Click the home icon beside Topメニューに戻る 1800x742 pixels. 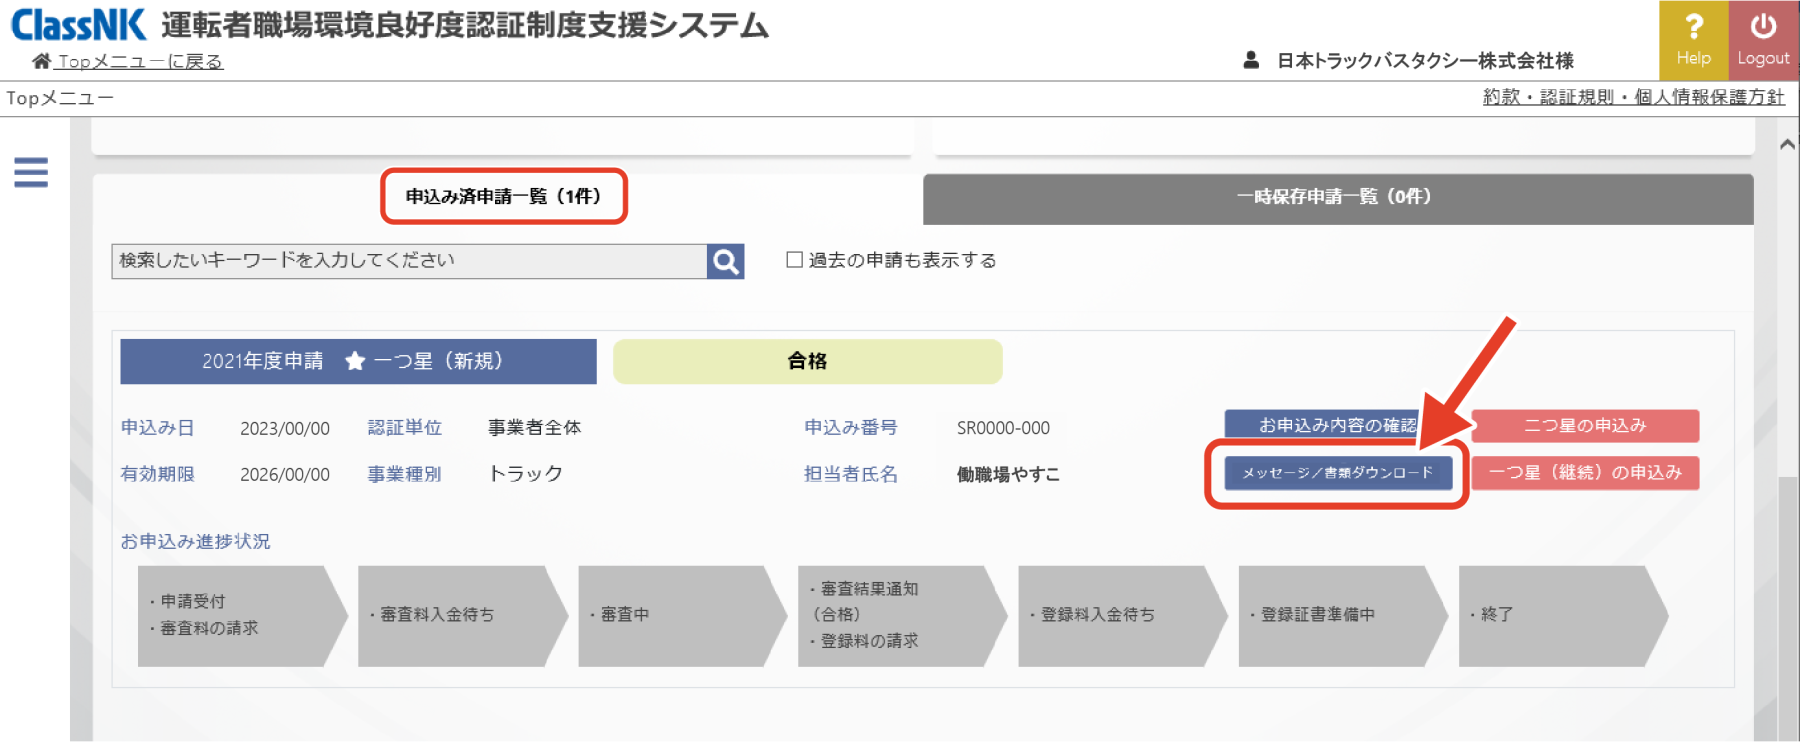[x=41, y=61]
